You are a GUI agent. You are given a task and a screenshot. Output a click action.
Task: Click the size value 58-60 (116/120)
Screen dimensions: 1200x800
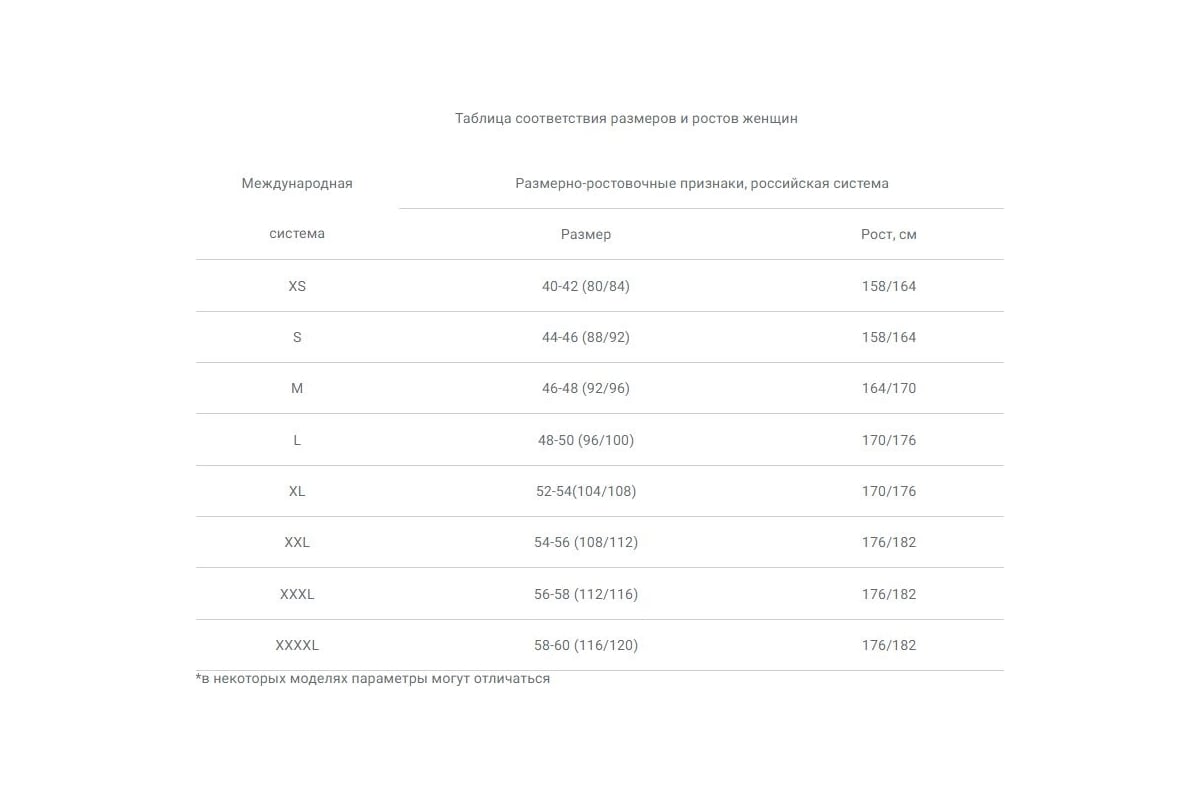pyautogui.click(x=586, y=645)
